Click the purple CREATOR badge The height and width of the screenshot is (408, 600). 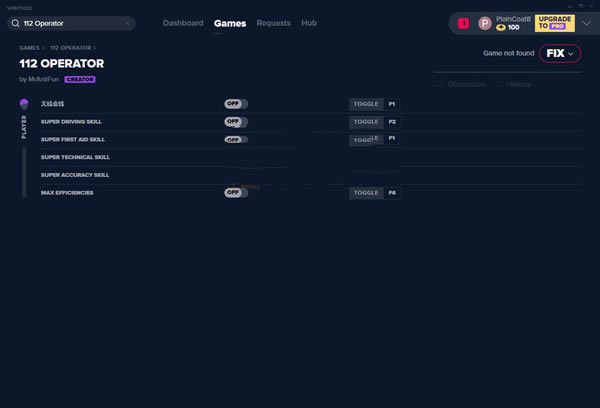80,79
